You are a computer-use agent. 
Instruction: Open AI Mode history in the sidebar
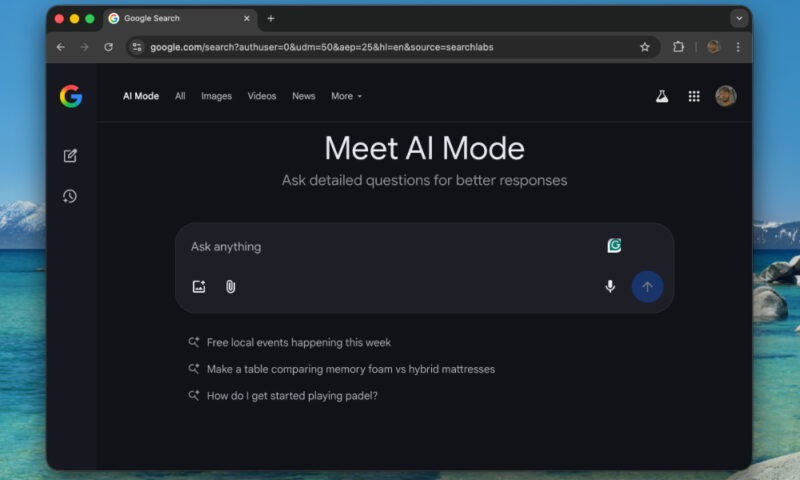(x=70, y=196)
